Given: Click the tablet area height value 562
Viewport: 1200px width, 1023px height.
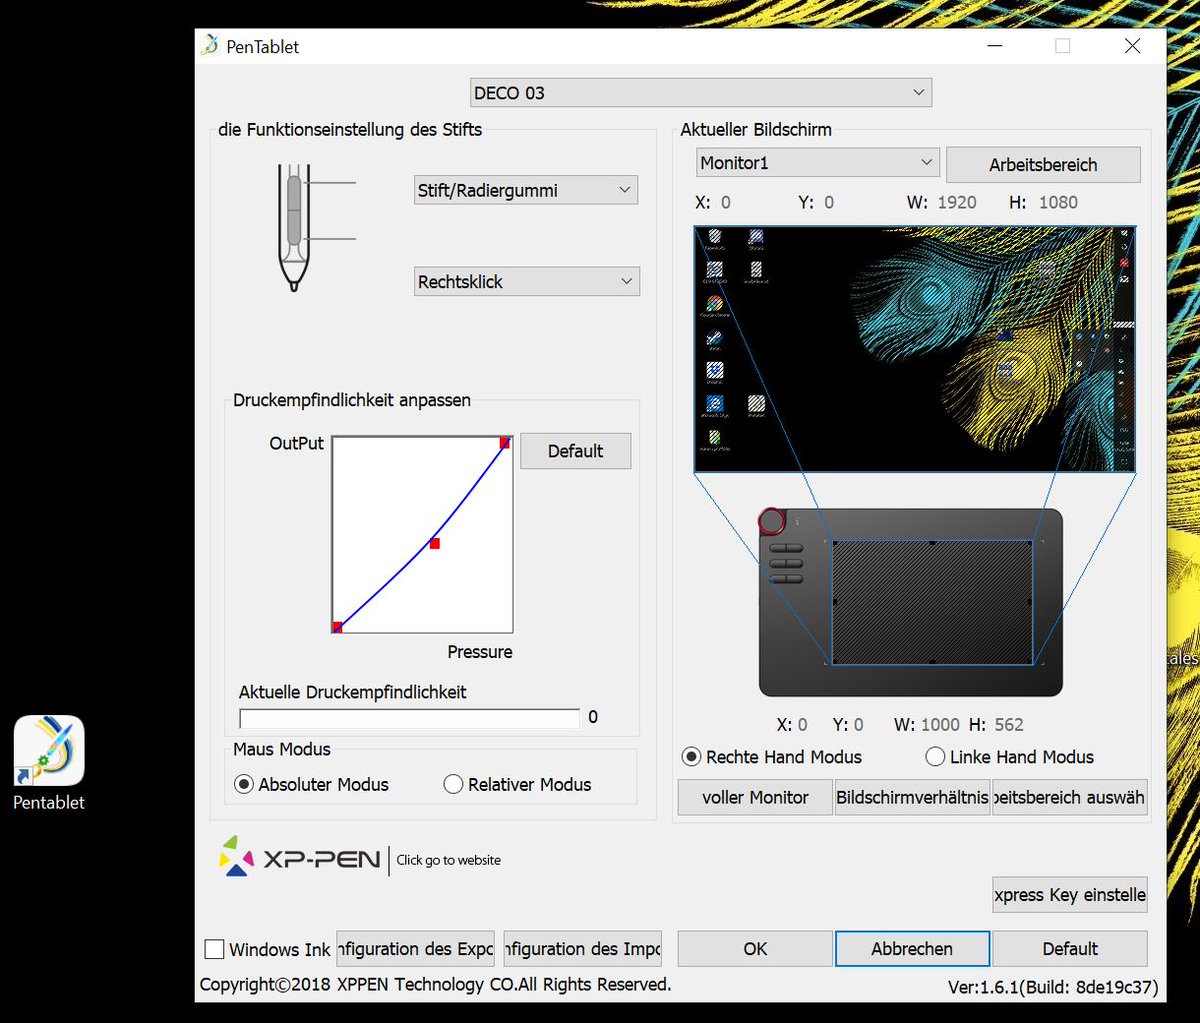Looking at the screenshot, I should (1010, 725).
